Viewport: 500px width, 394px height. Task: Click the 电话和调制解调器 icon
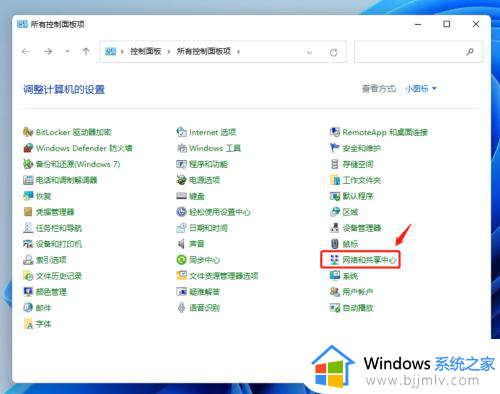click(x=28, y=180)
